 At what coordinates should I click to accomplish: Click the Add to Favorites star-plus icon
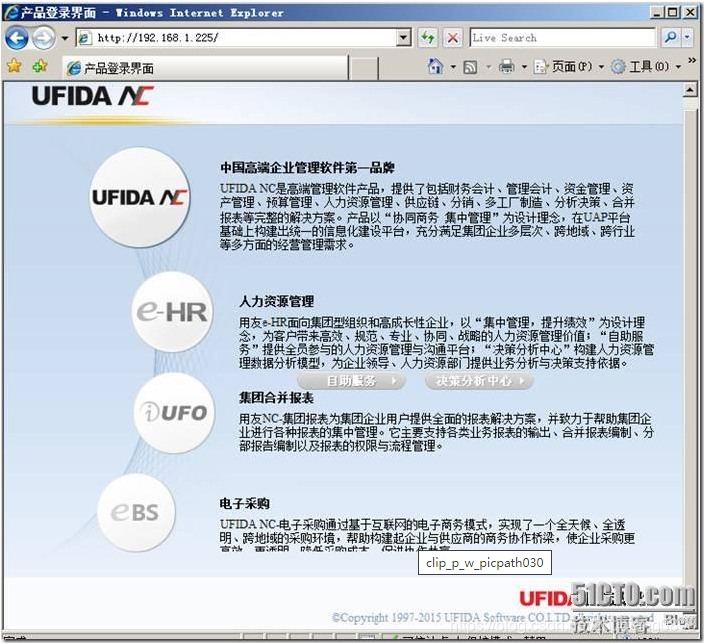[40, 66]
